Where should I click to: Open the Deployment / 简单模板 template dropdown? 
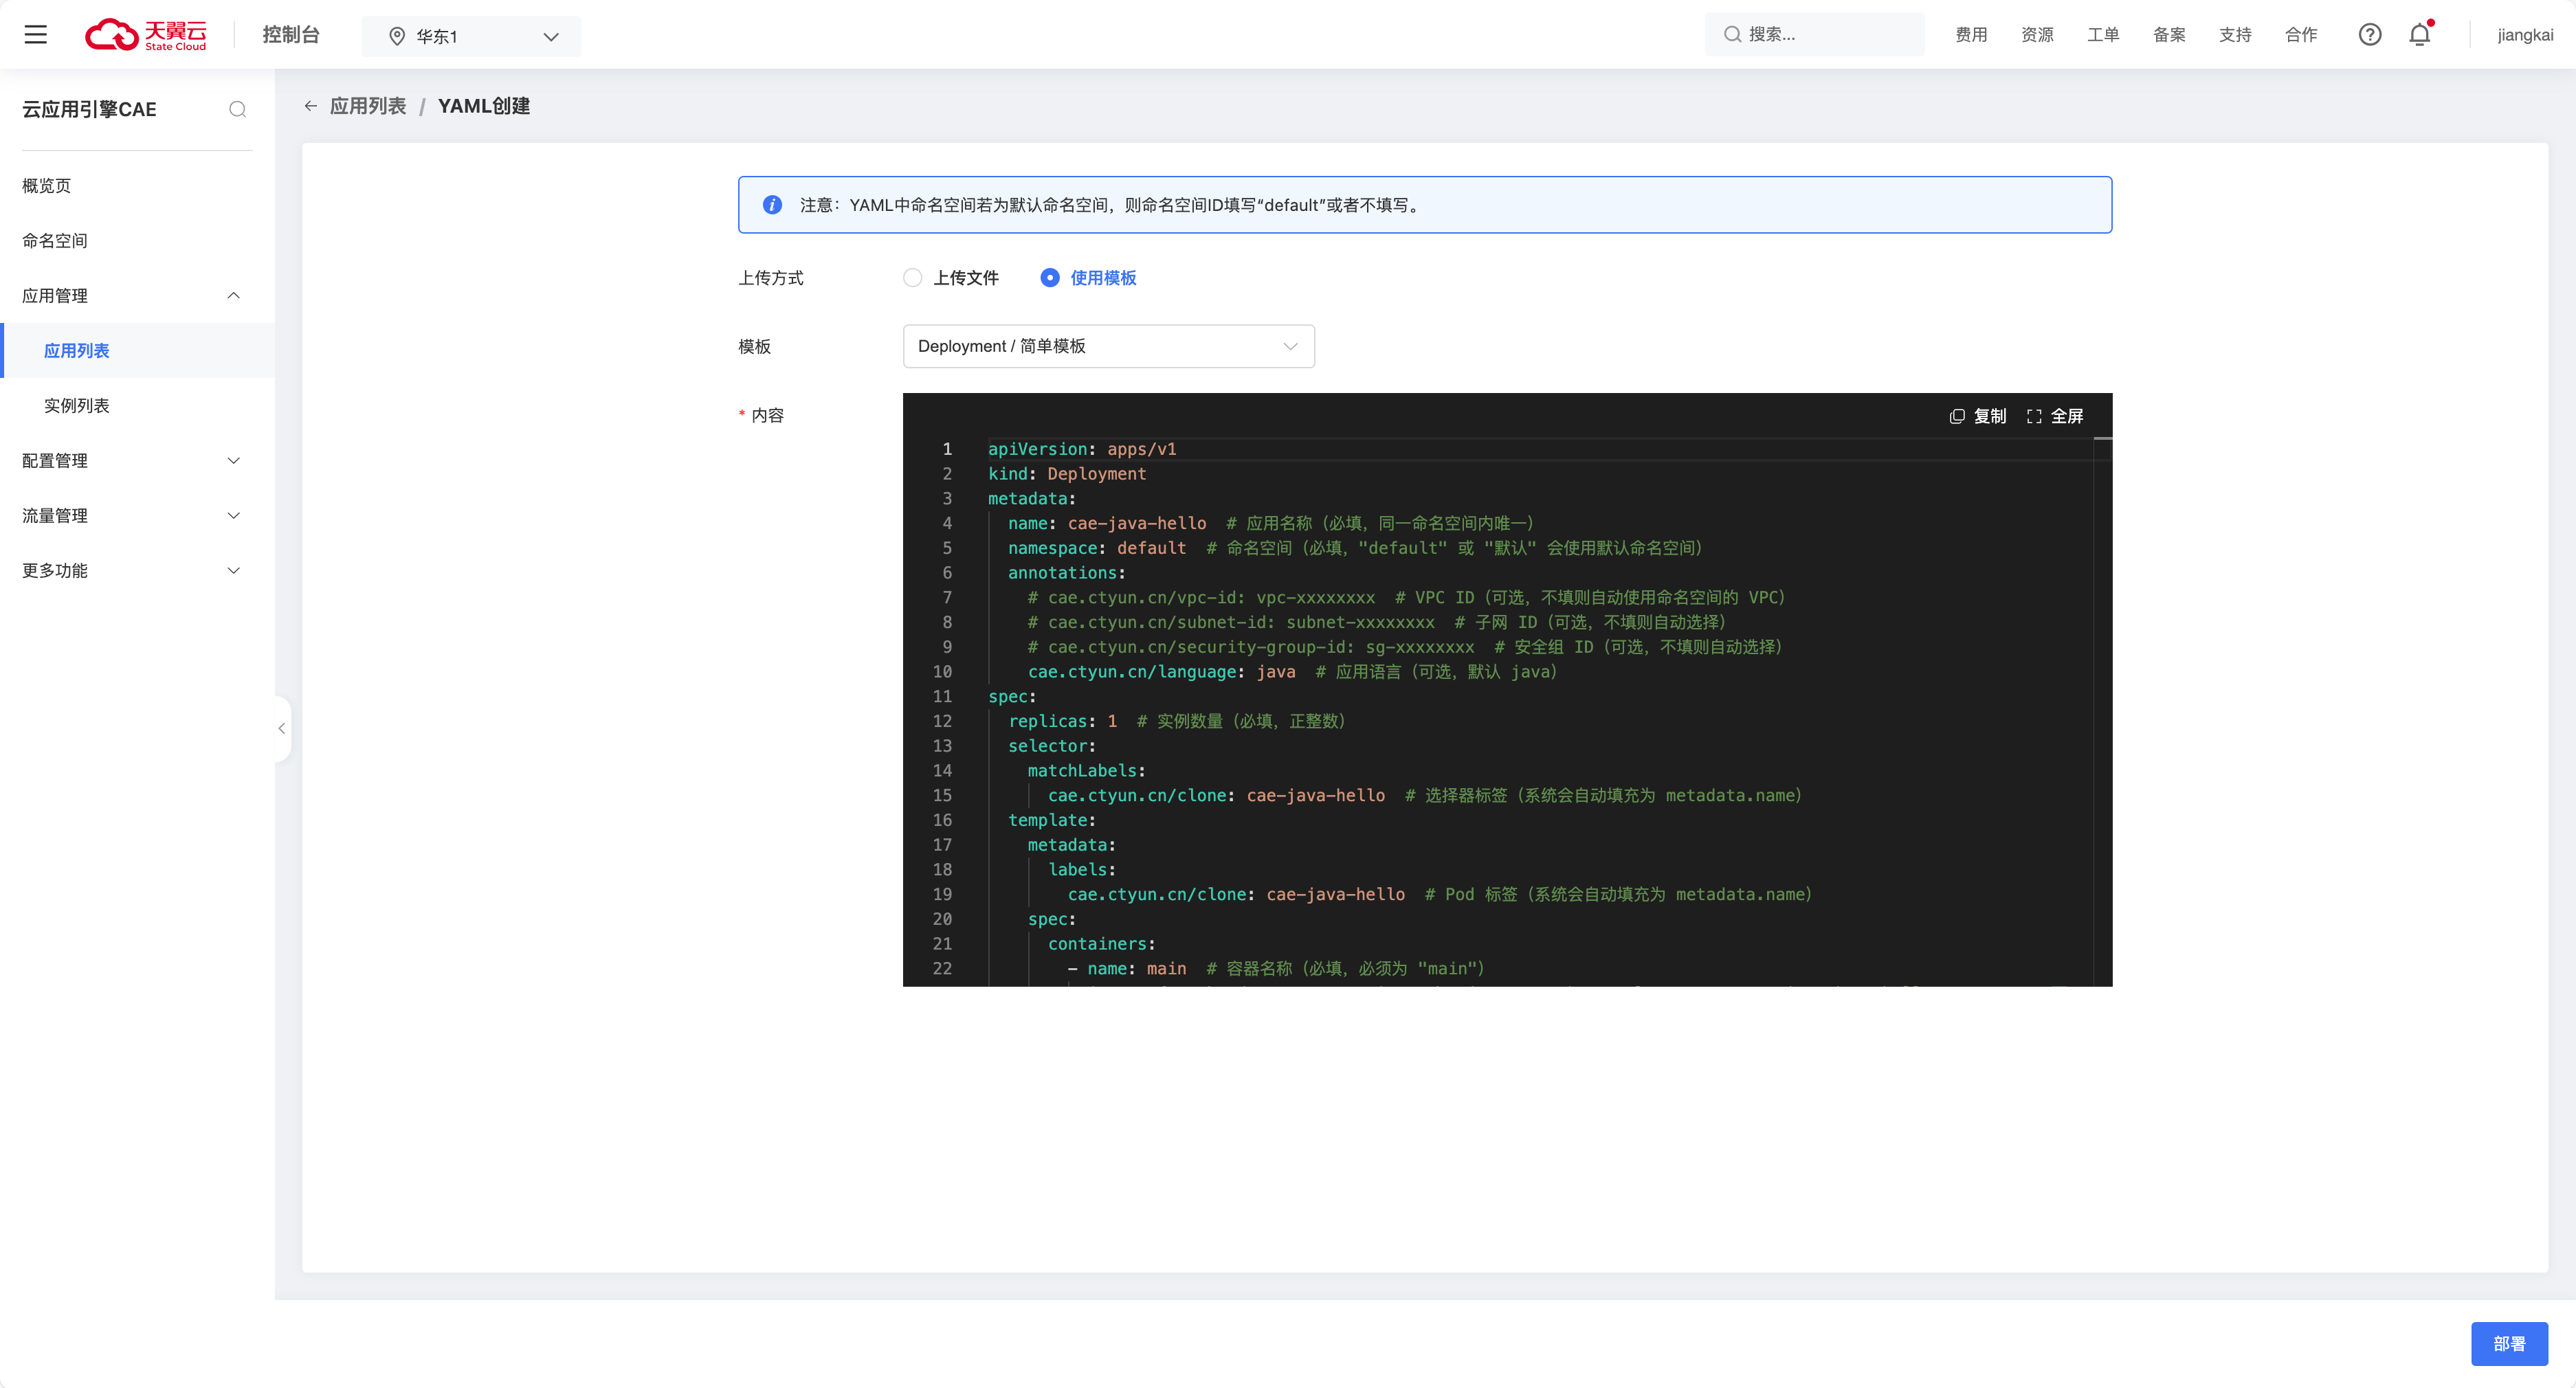(1108, 346)
